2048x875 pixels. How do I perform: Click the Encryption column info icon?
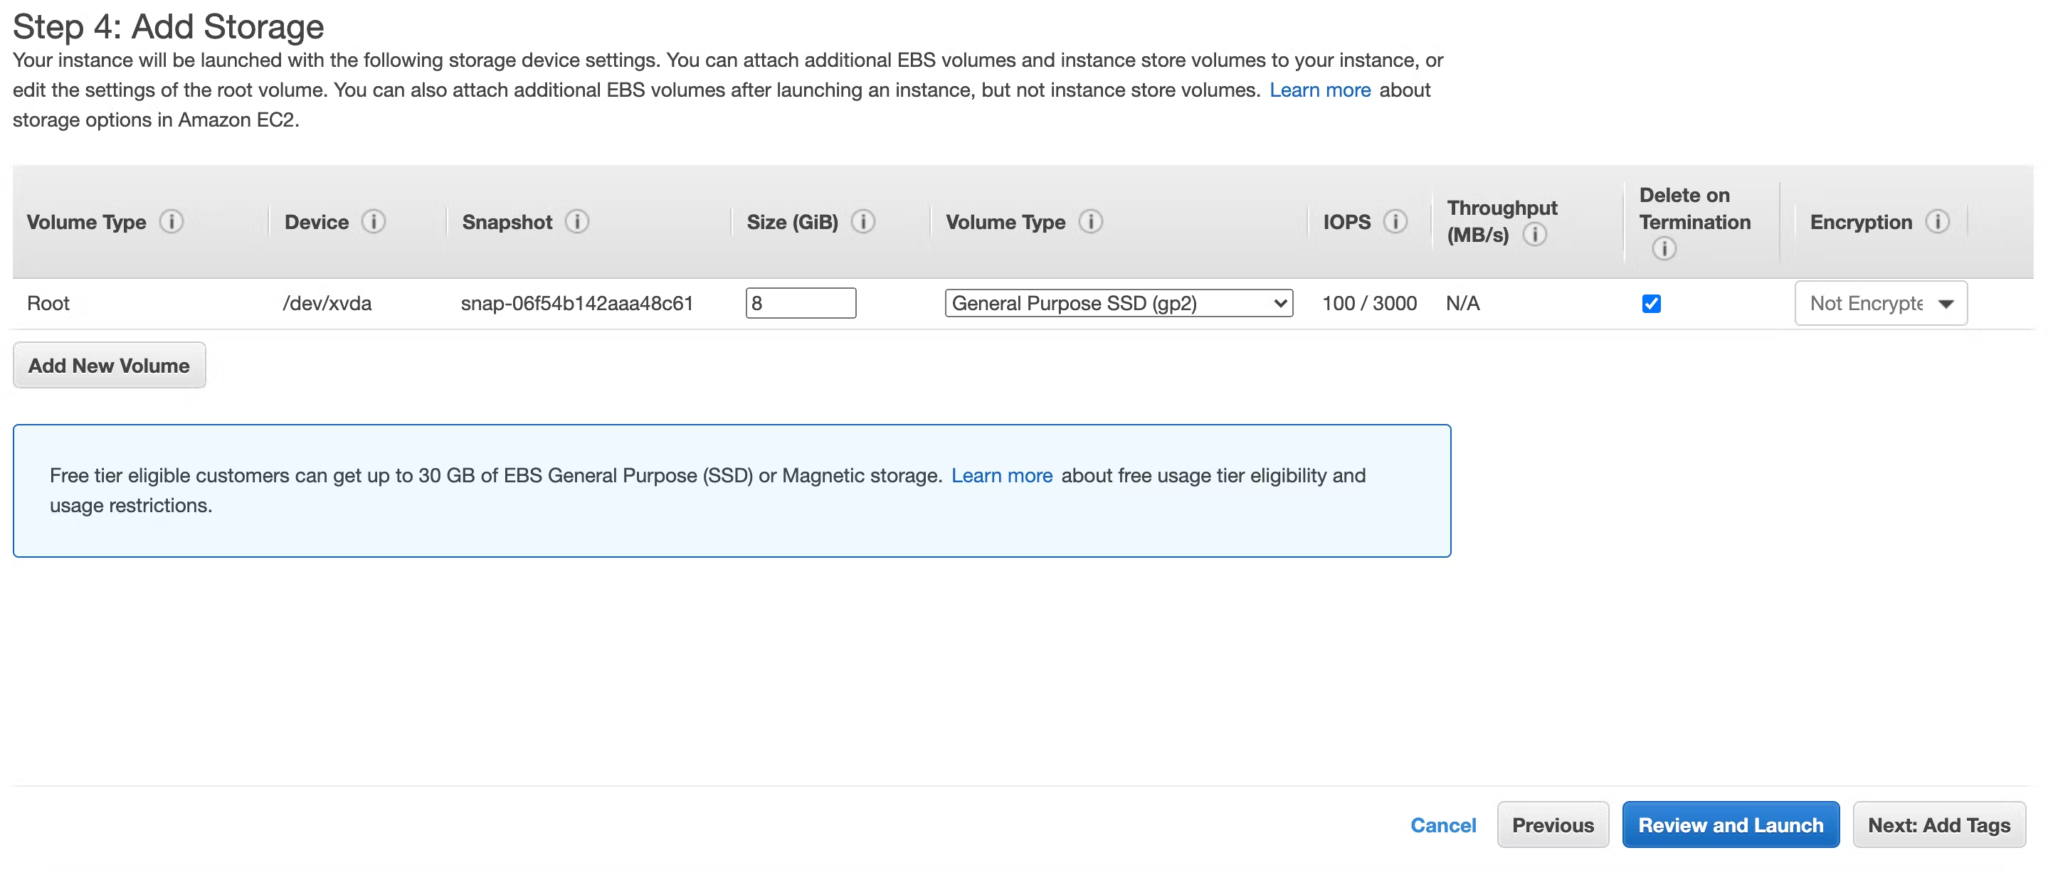tap(1938, 222)
